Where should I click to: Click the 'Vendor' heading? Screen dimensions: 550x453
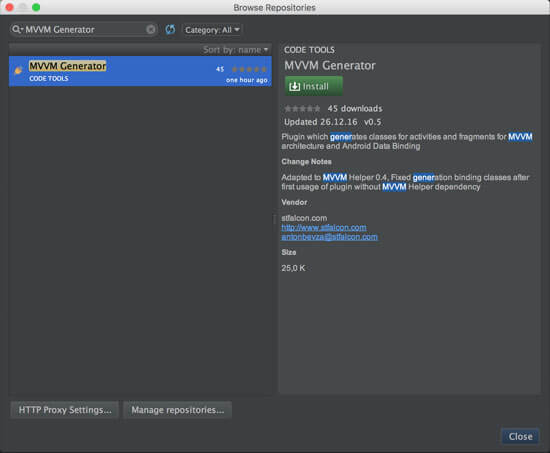click(x=294, y=202)
